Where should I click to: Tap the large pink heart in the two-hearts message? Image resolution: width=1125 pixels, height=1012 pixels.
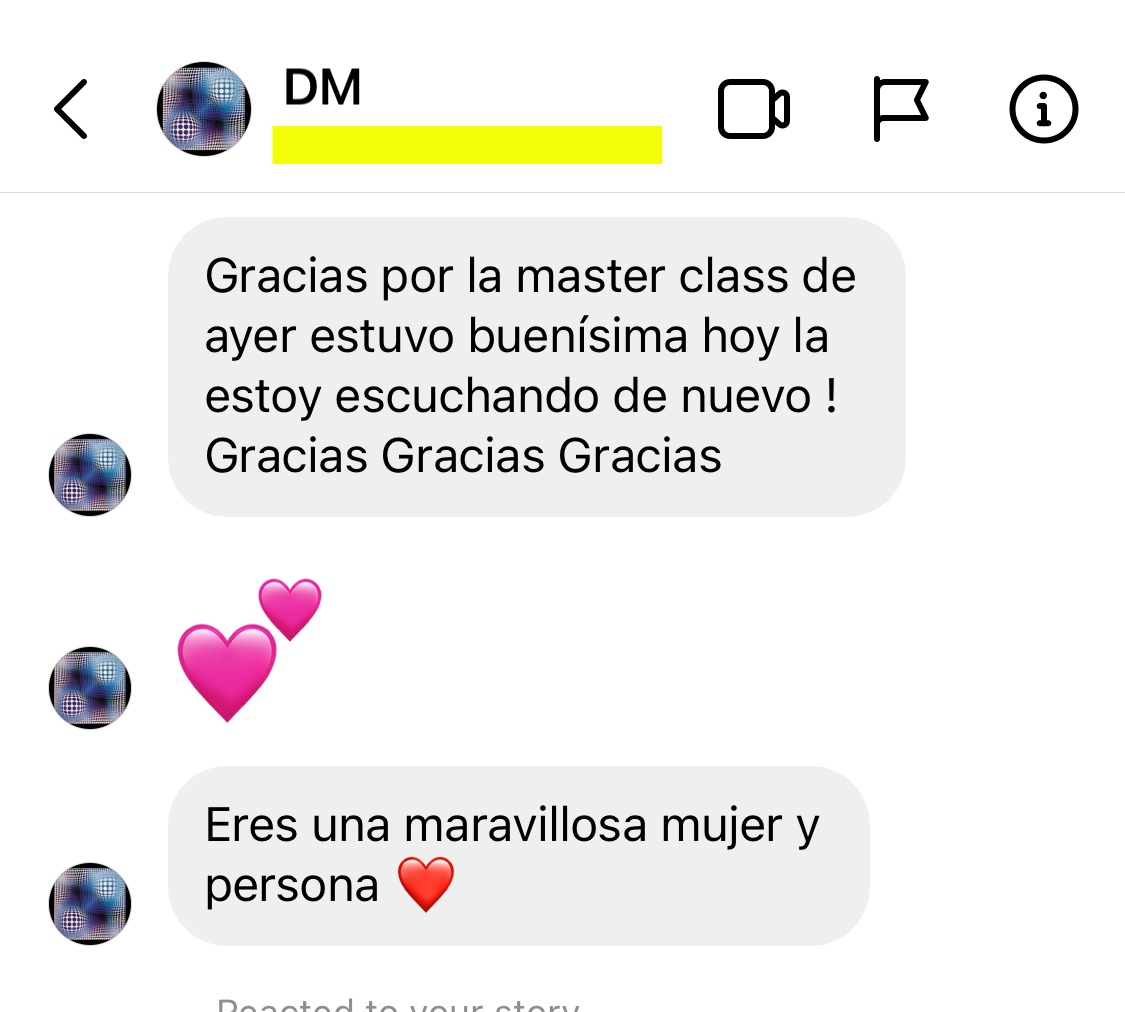coord(227,671)
